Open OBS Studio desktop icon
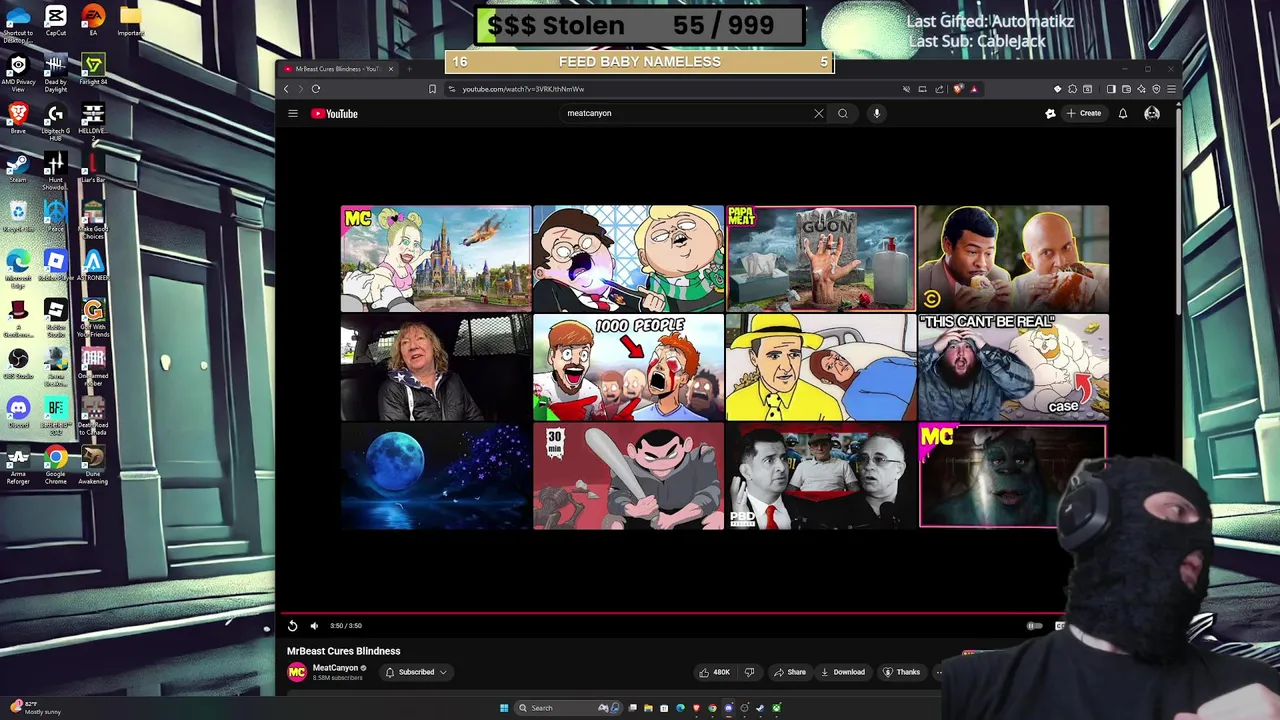 tap(18, 363)
